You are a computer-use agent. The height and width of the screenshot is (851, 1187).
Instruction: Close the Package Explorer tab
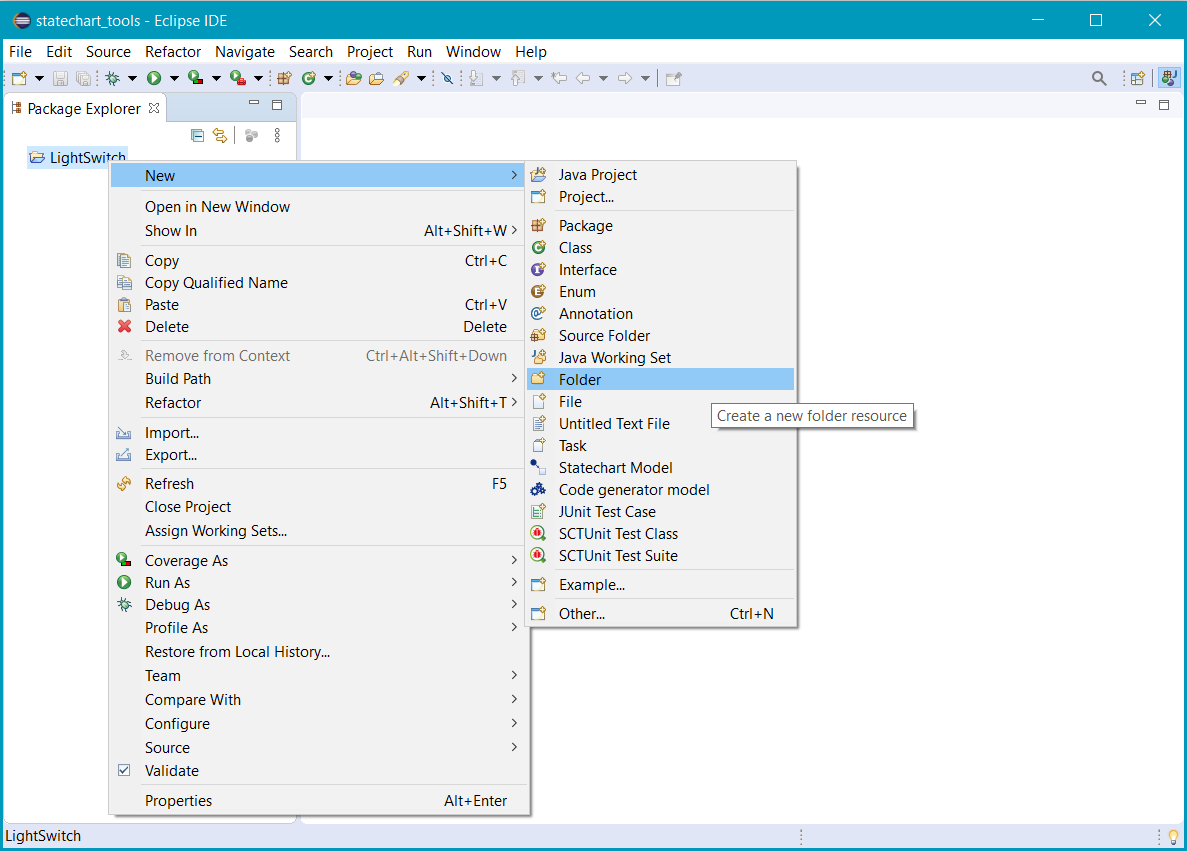[x=154, y=108]
